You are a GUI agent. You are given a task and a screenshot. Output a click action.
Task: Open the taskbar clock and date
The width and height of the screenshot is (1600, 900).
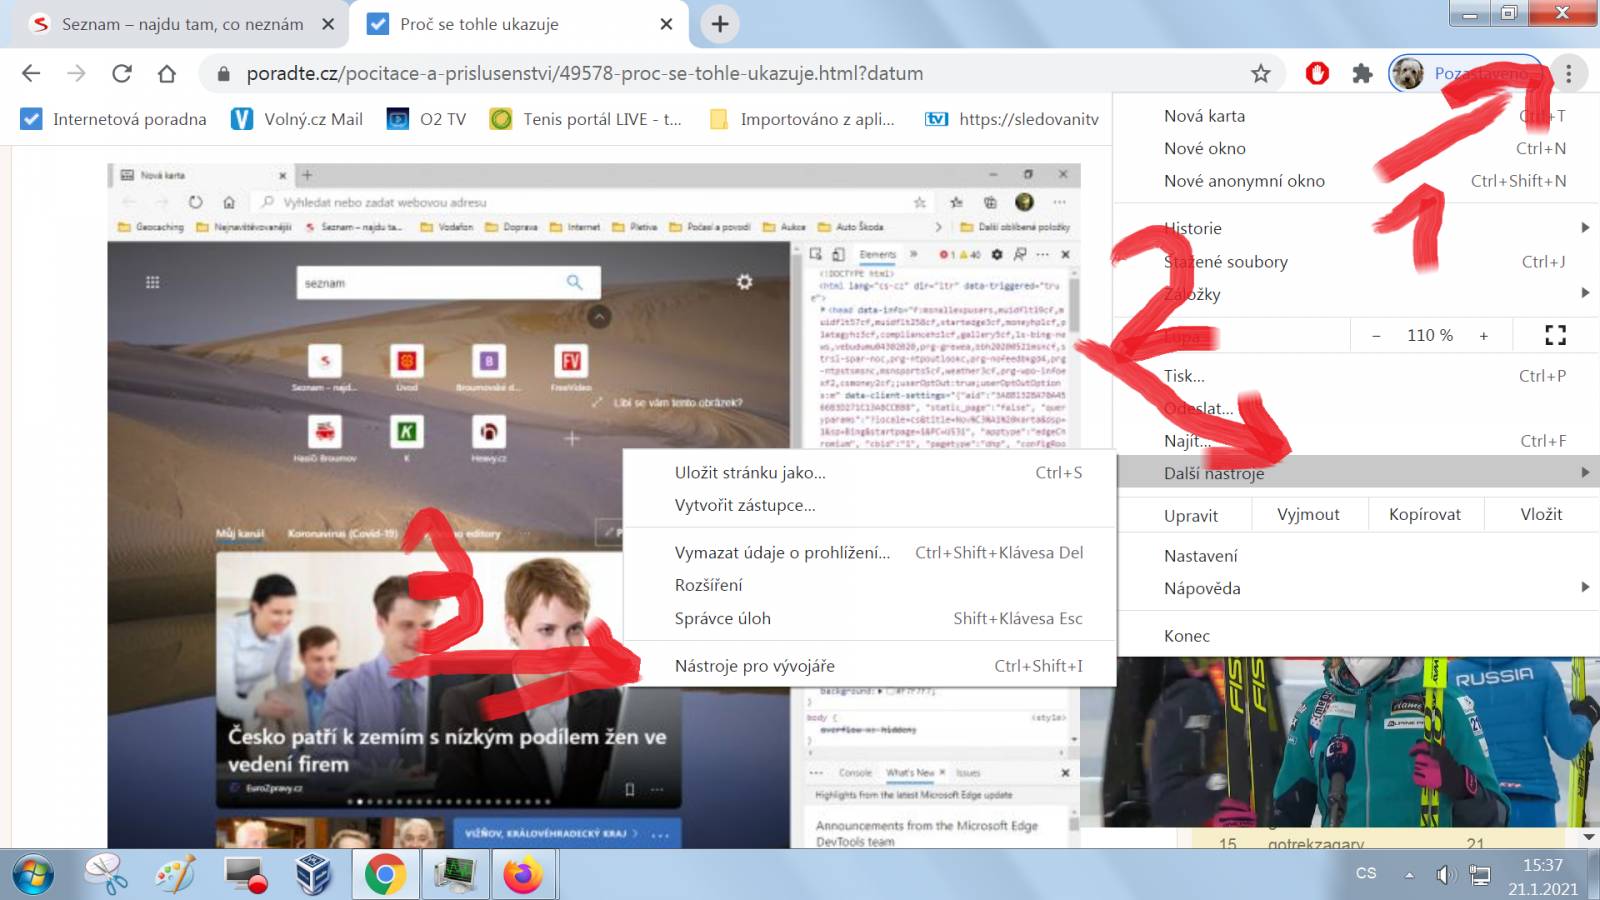click(1543, 876)
